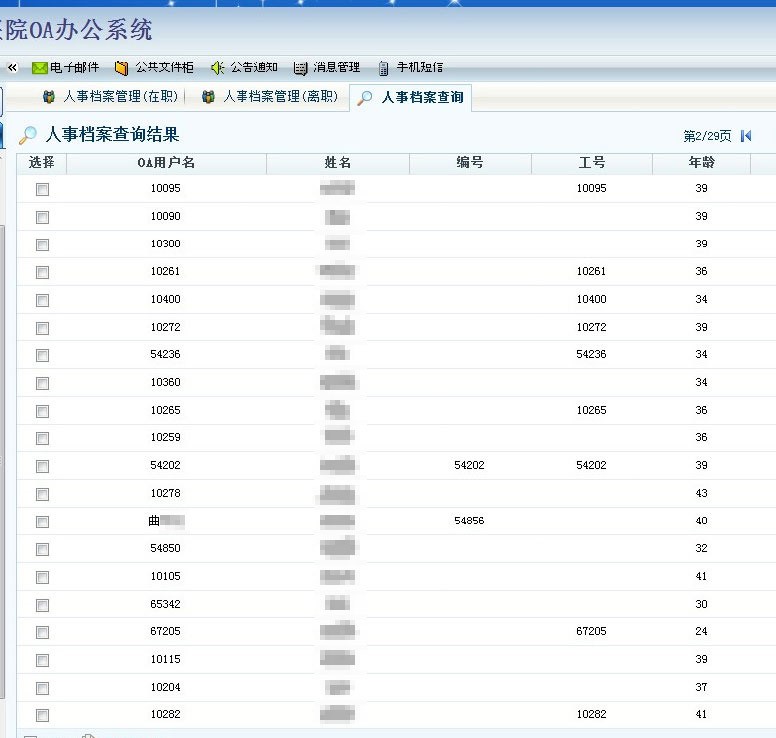Check the row for user 10300
The width and height of the screenshot is (776, 738).
tap(43, 245)
